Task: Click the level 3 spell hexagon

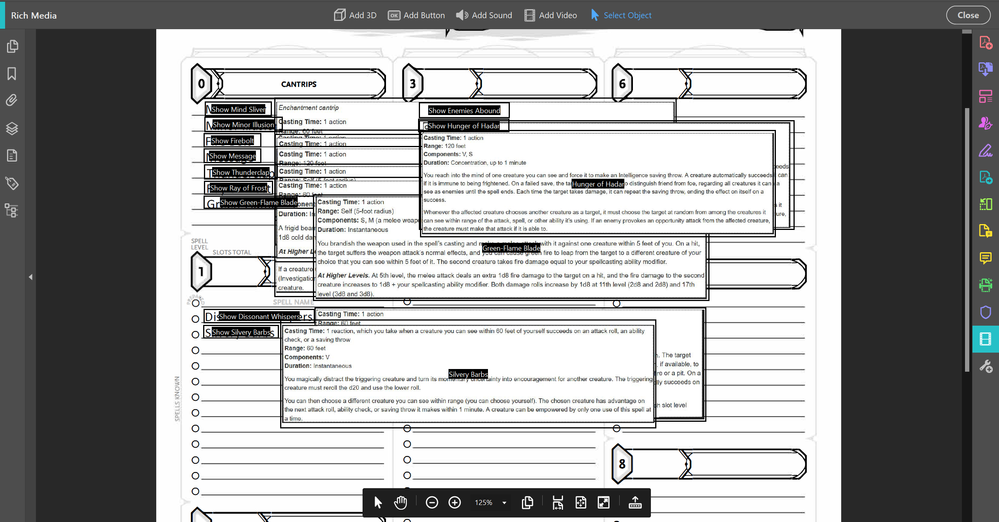Action: pyautogui.click(x=412, y=83)
